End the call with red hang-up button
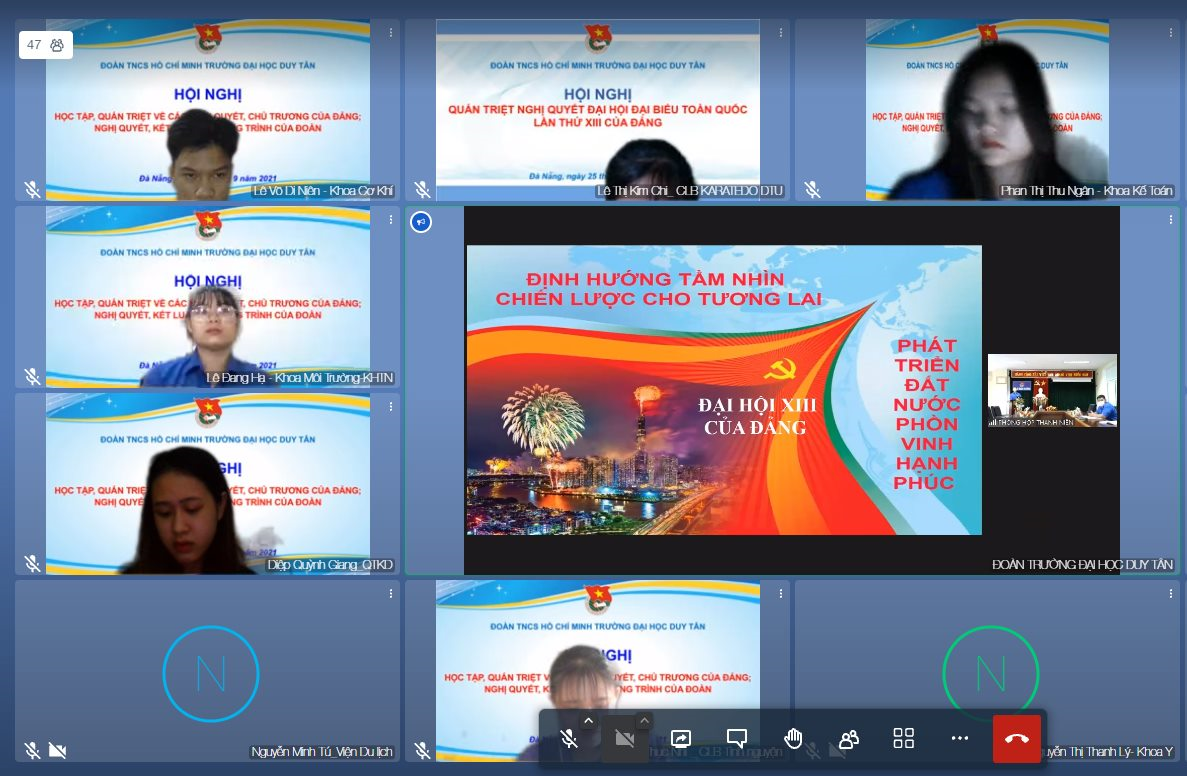This screenshot has height=776, width=1187. coord(1017,738)
